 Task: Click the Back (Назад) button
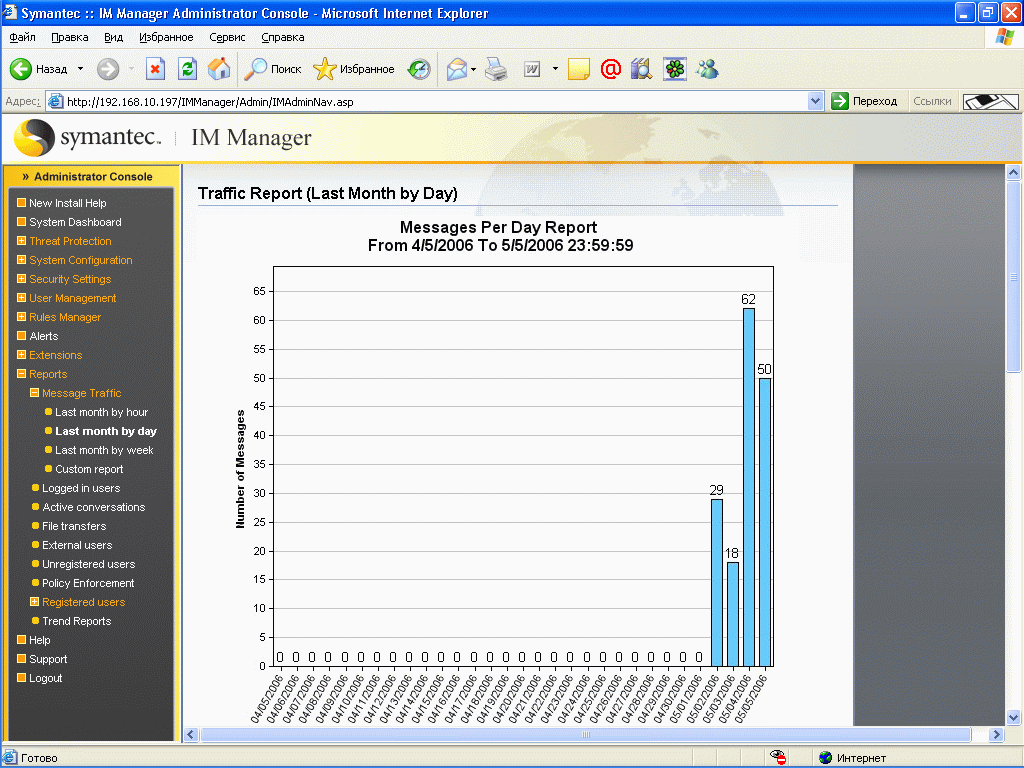point(40,69)
